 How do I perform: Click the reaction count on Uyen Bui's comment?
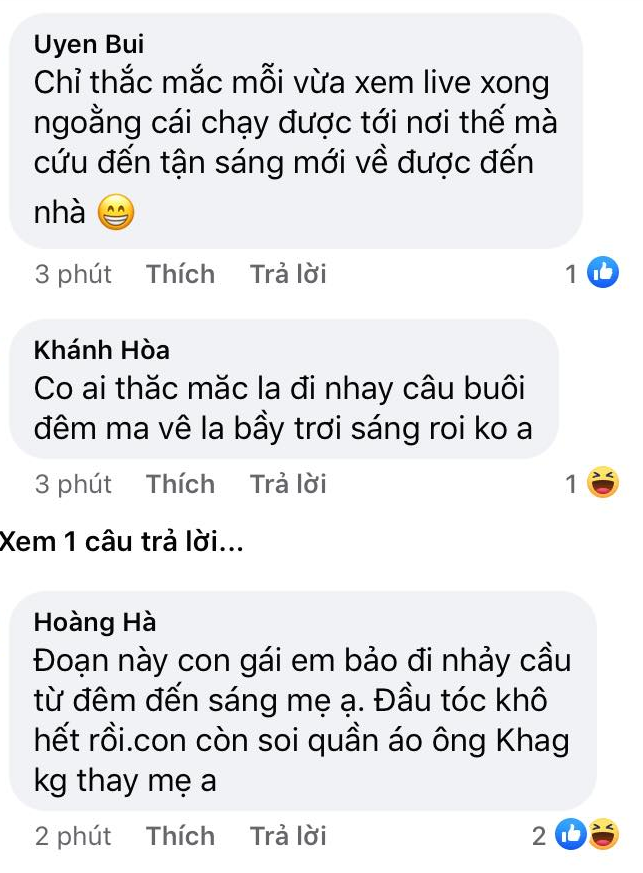571,273
